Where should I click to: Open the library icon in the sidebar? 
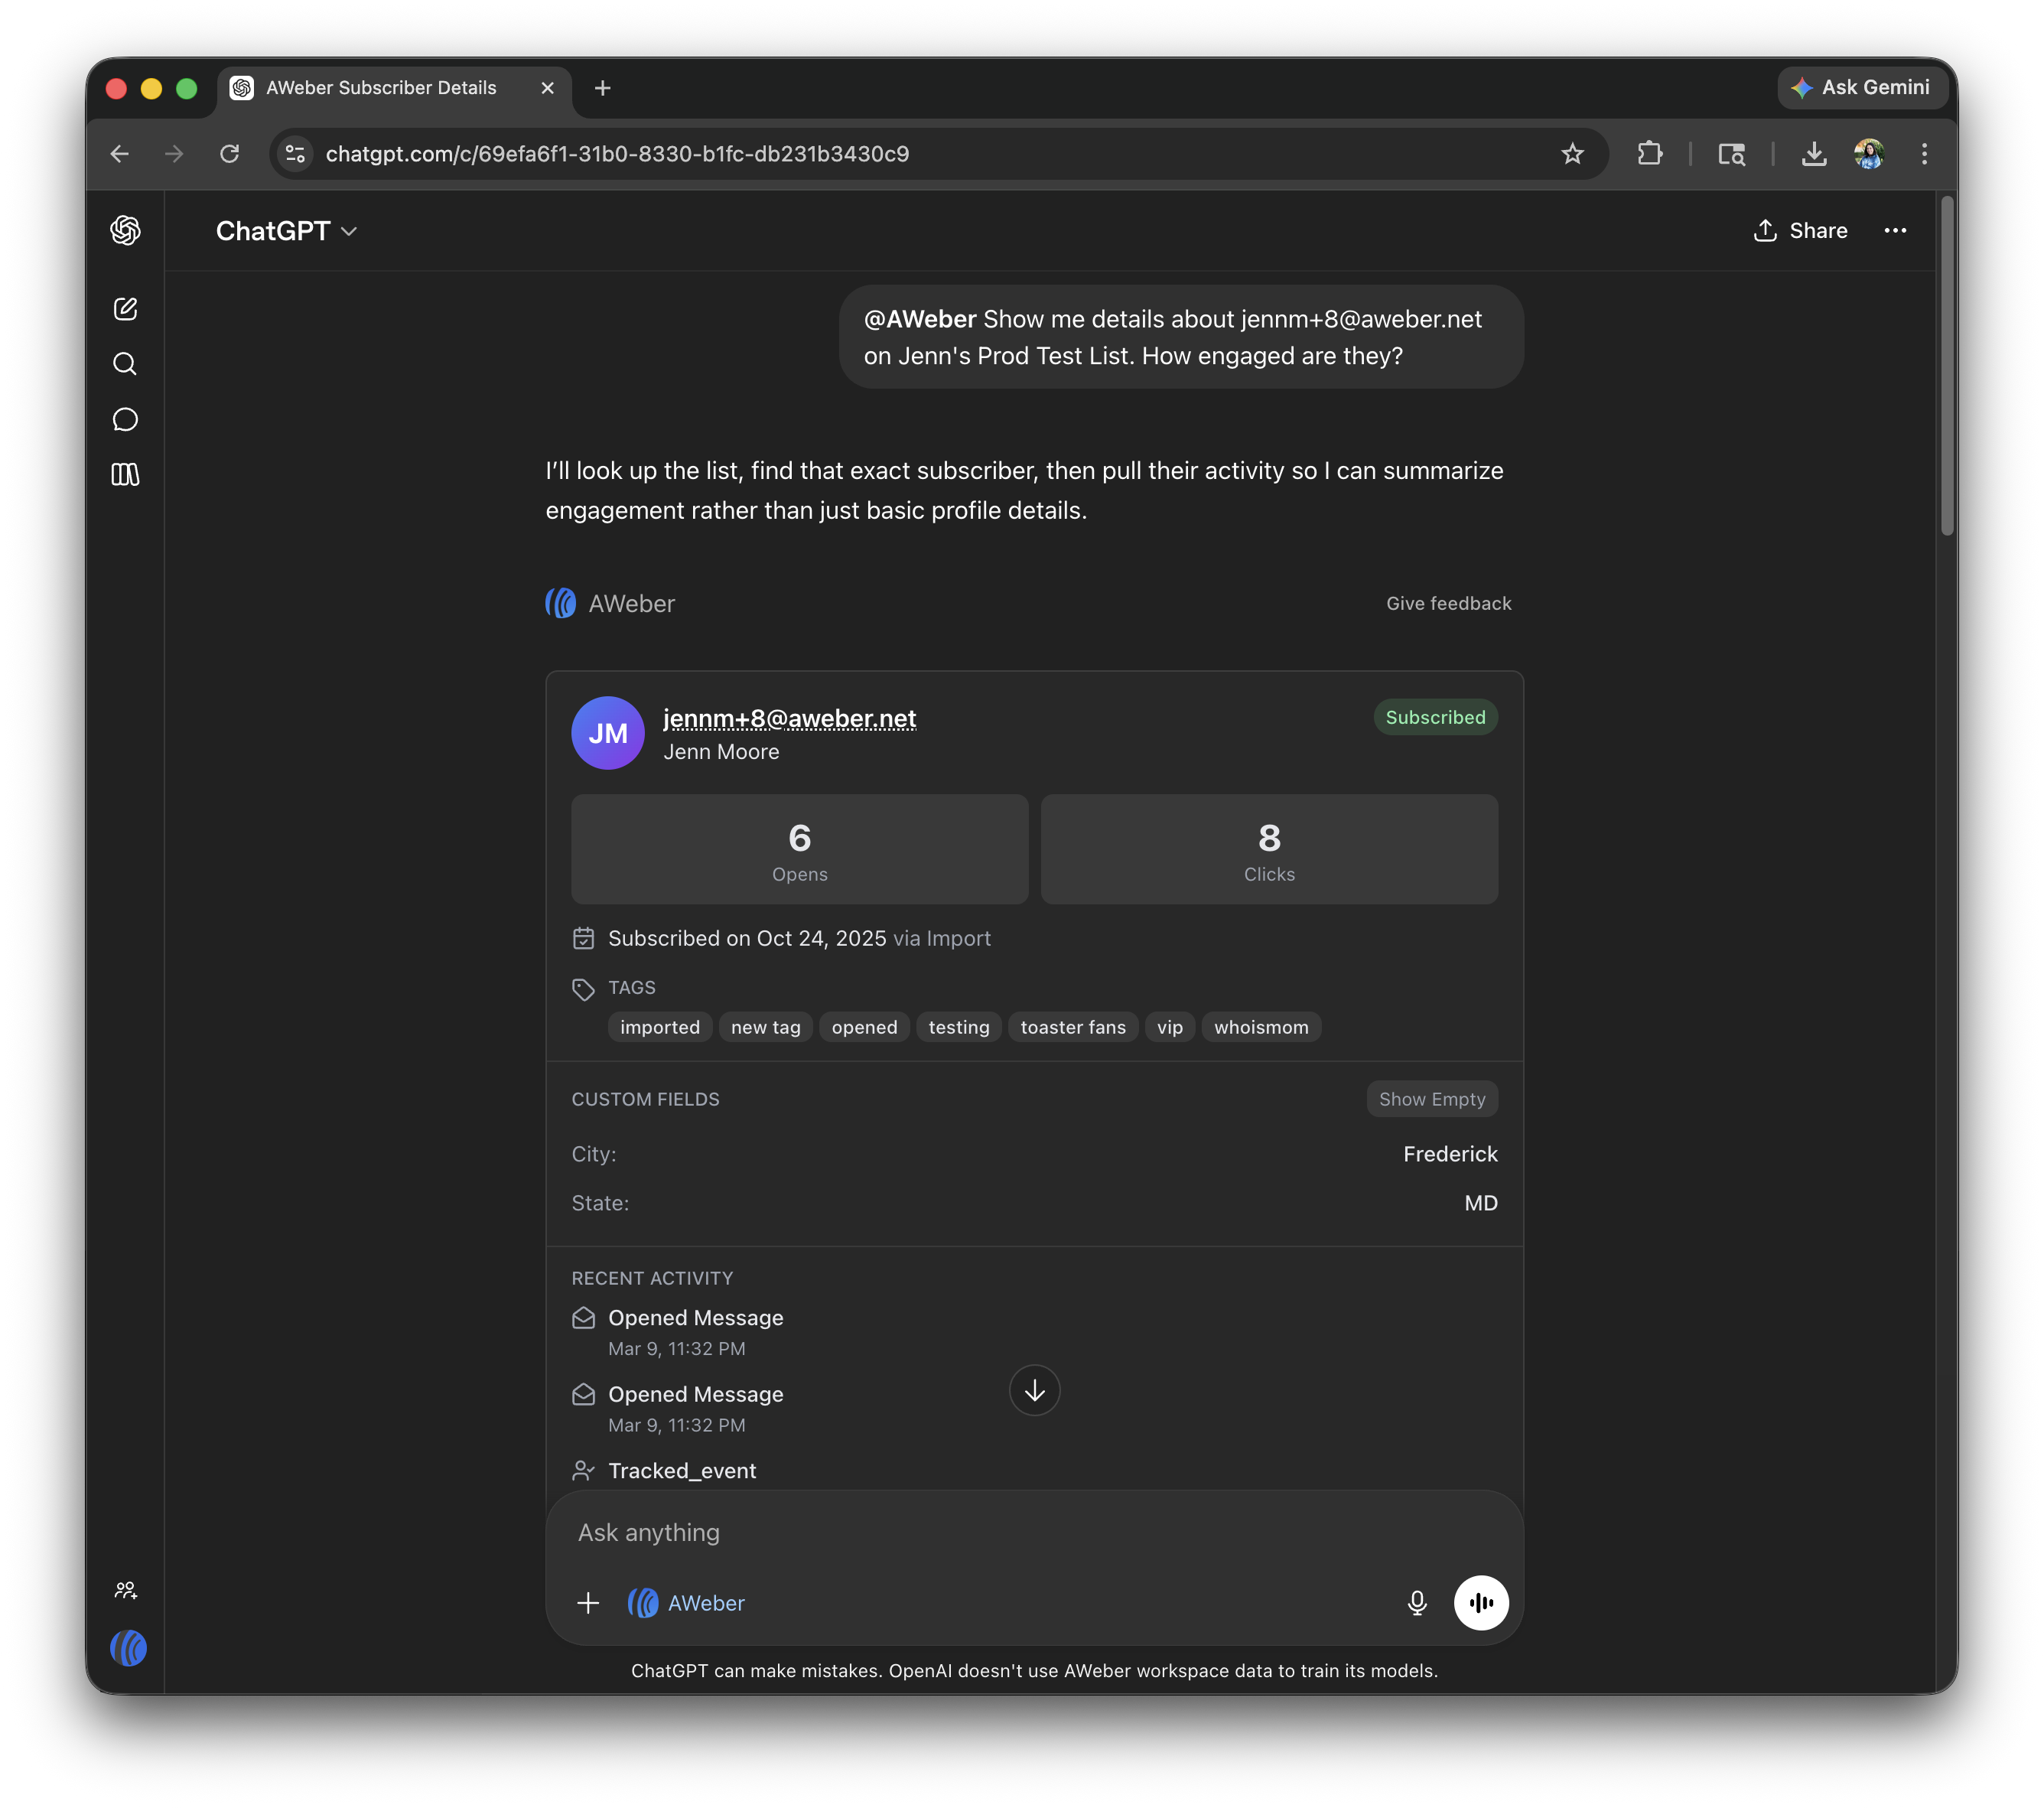click(125, 475)
